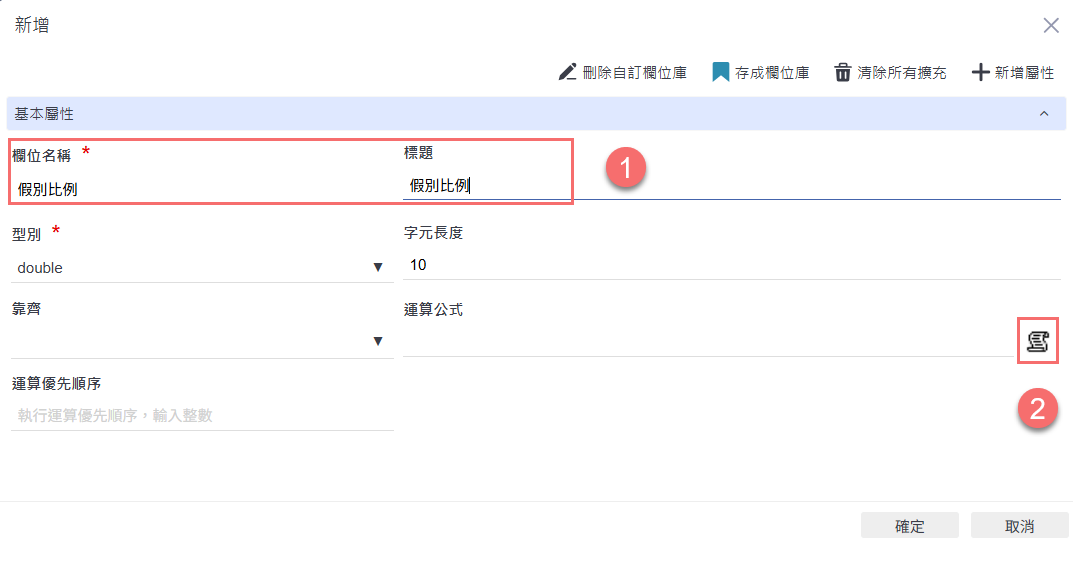Open the 運算公式 formula editor script icon
This screenshot has width=1073, height=565.
coord(1037,341)
